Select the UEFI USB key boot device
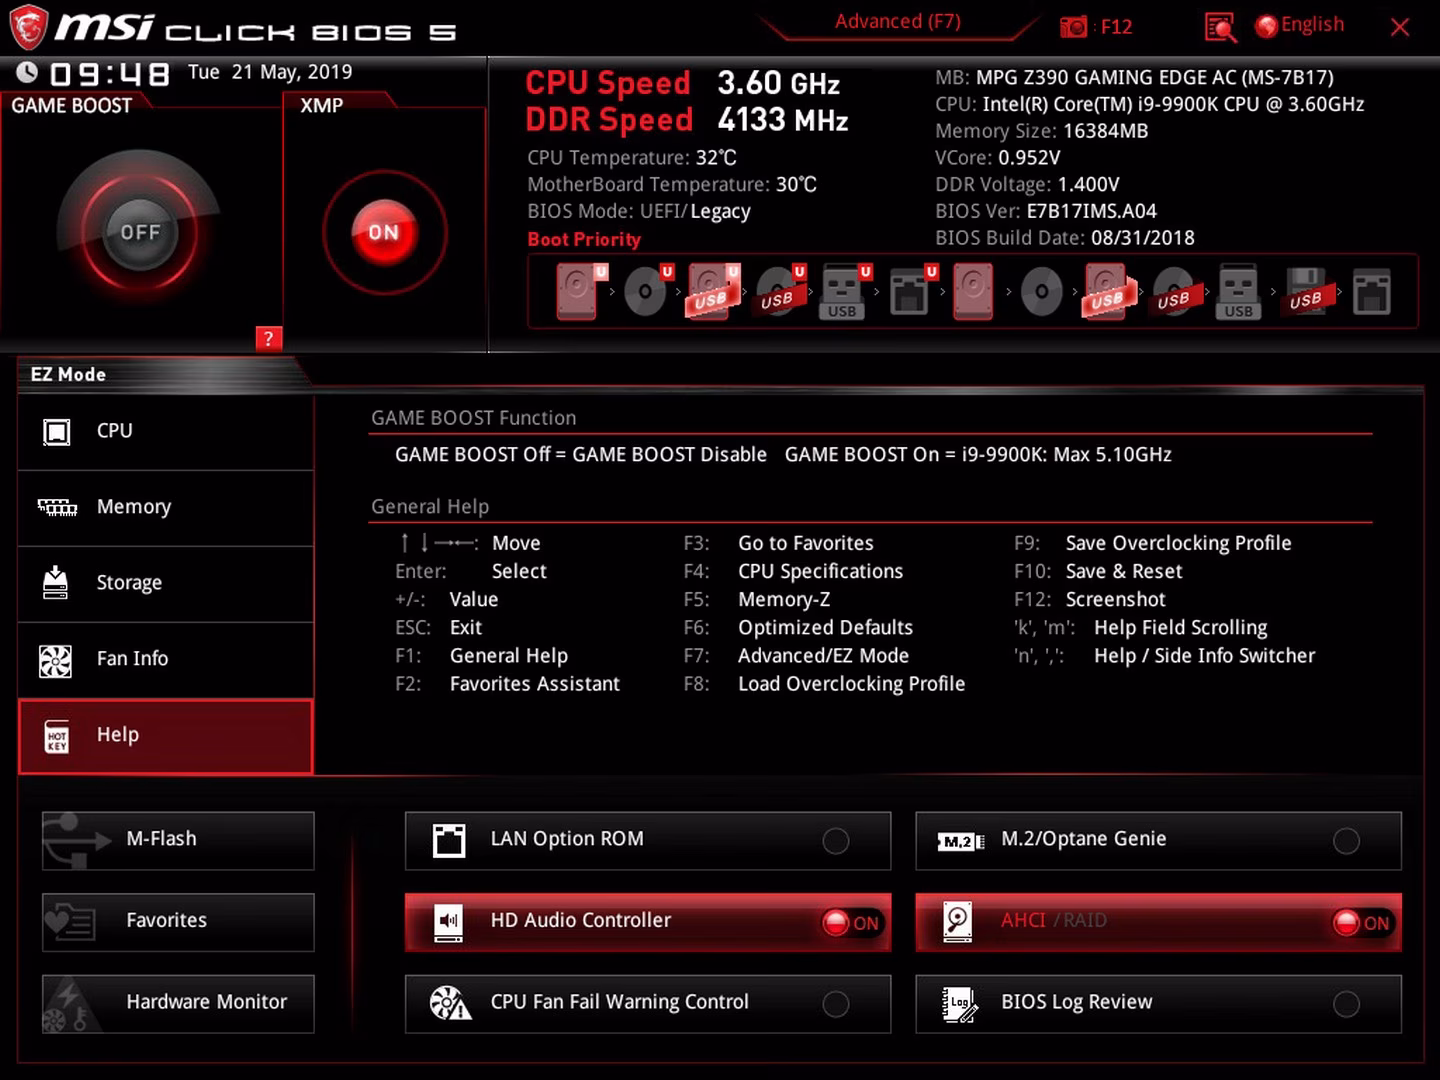1440x1080 pixels. [845, 291]
